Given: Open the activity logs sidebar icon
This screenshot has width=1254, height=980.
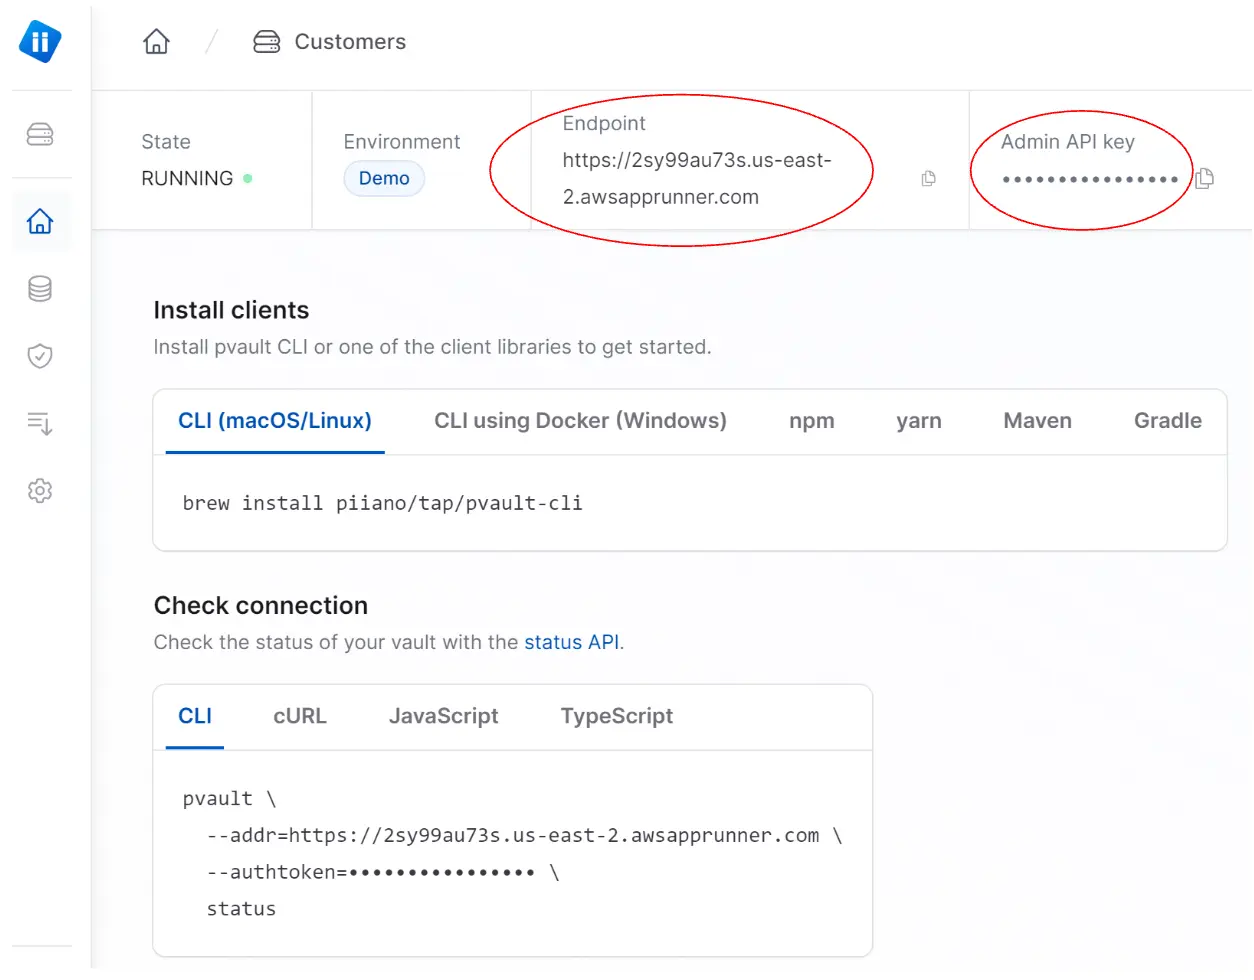Looking at the screenshot, I should click(x=39, y=424).
